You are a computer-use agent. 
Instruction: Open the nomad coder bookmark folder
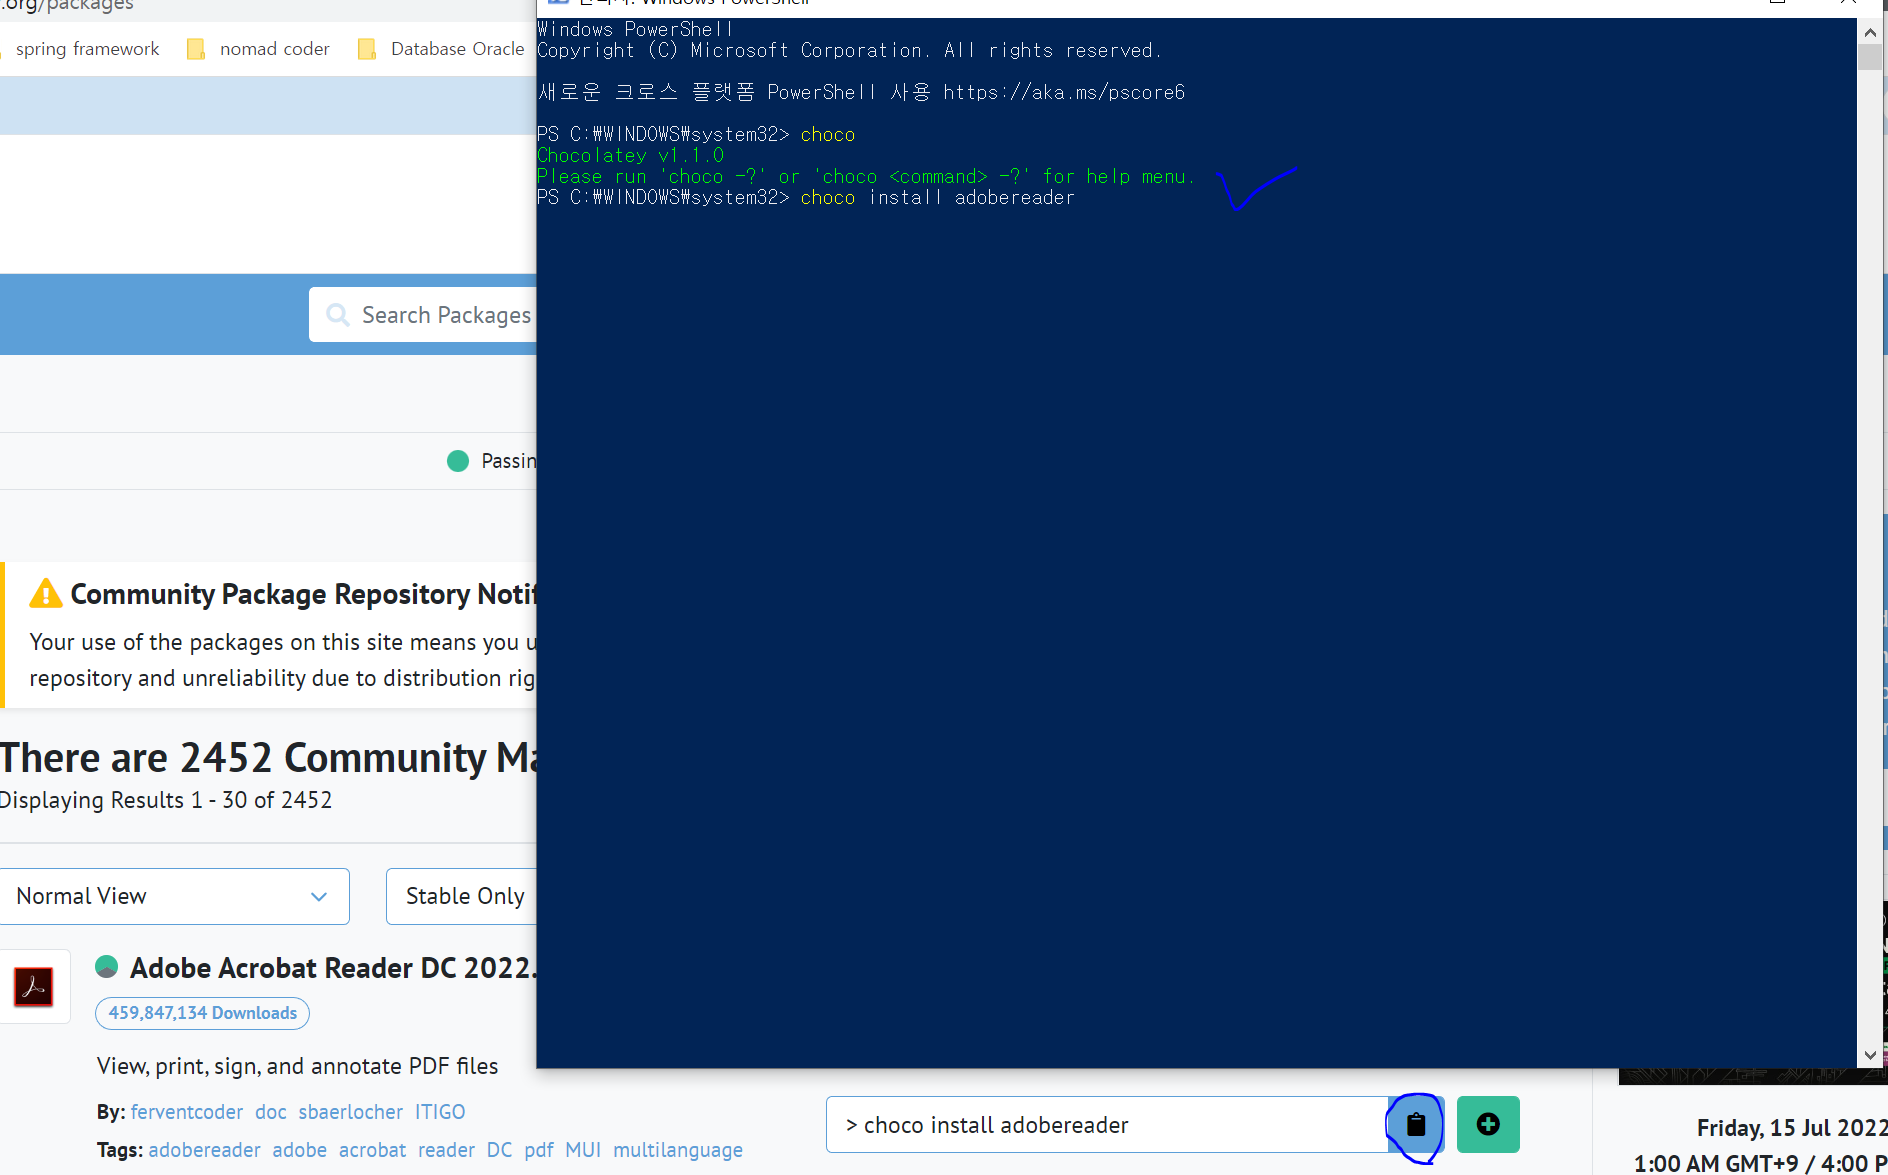[258, 49]
